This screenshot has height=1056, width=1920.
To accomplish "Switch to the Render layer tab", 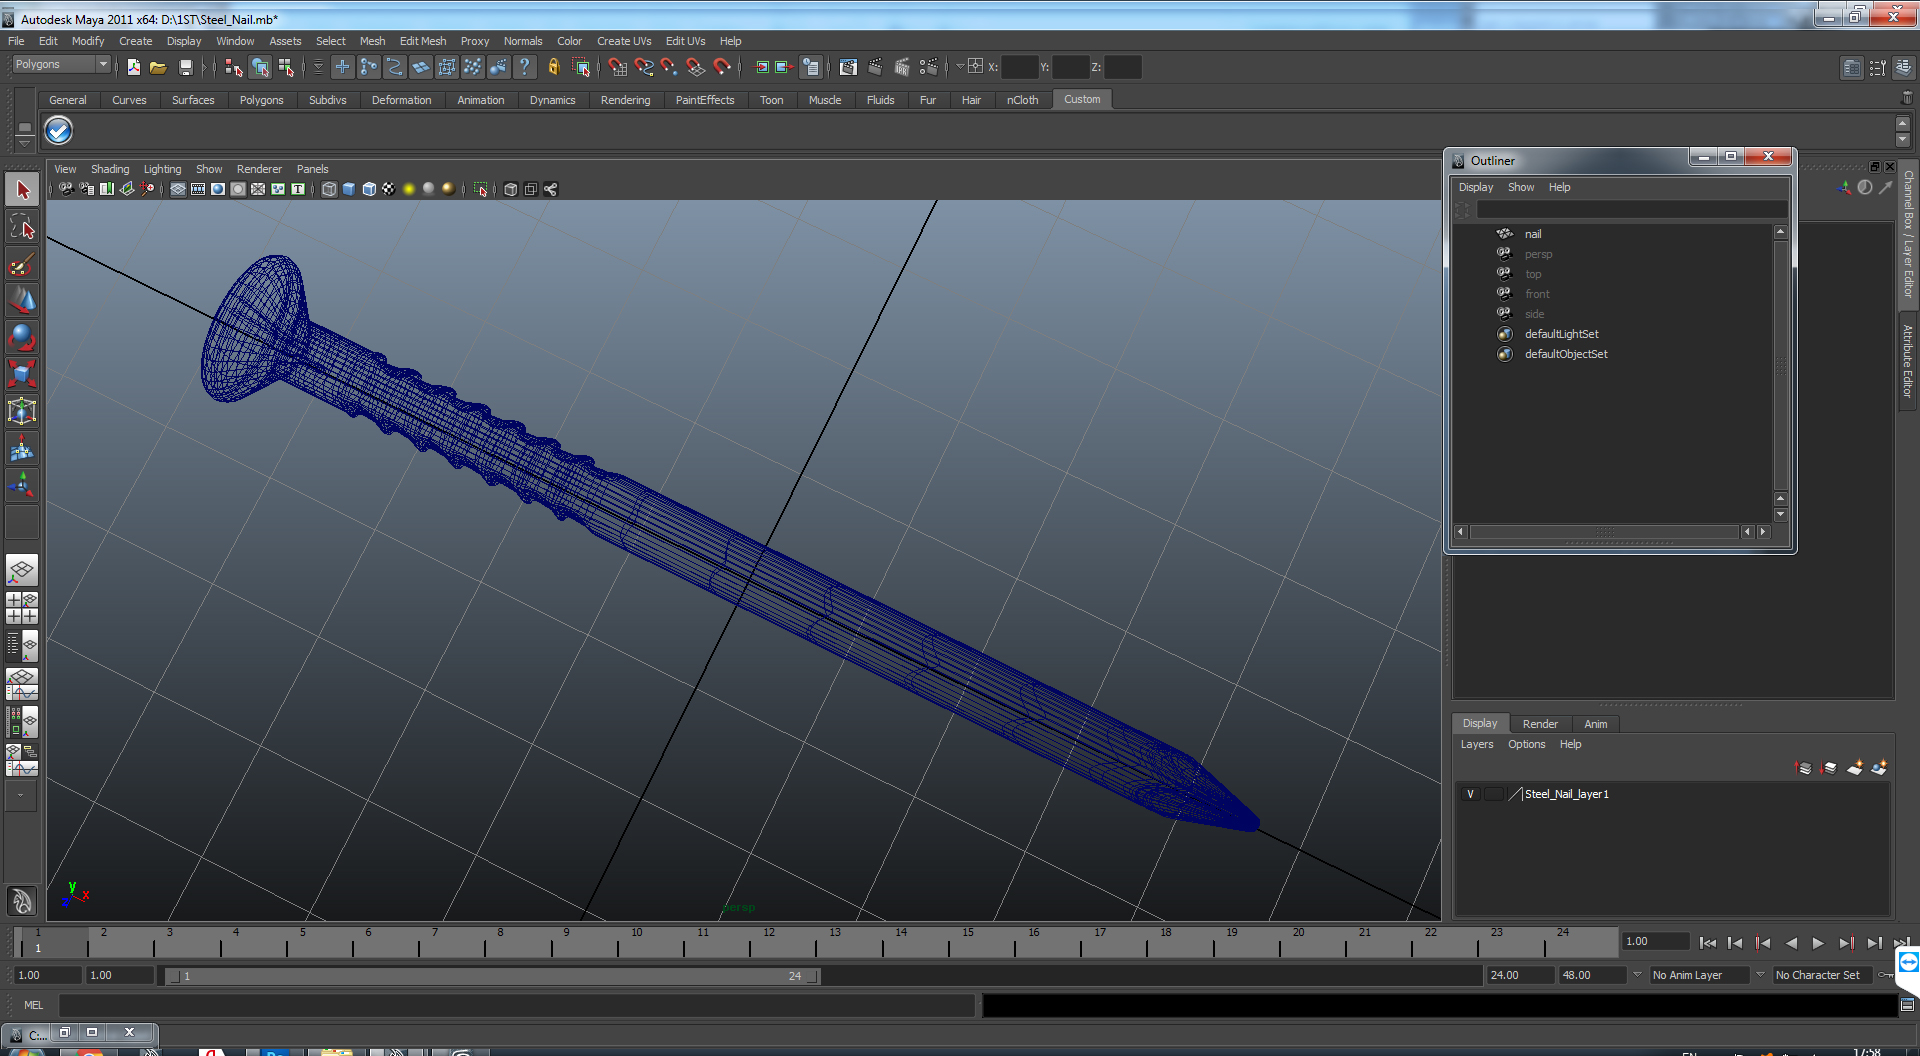I will [1540, 724].
